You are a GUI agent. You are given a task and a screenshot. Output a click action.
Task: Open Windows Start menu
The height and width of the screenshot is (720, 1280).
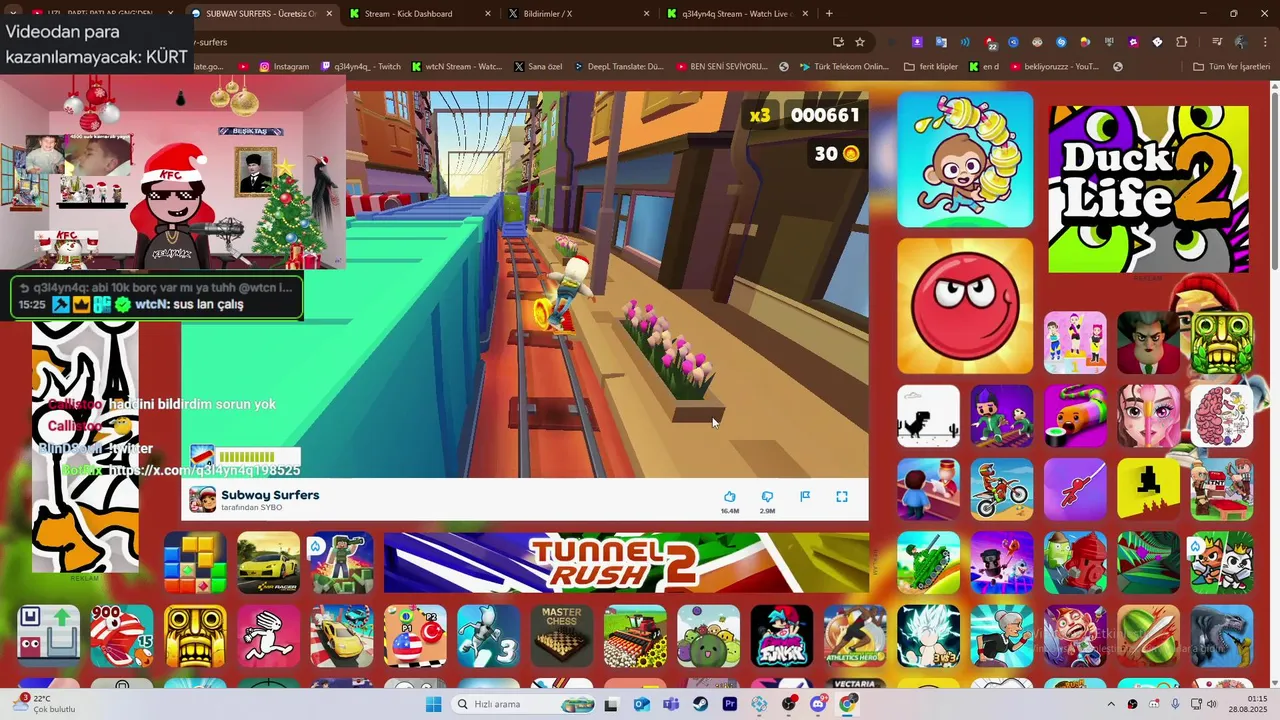coord(433,704)
